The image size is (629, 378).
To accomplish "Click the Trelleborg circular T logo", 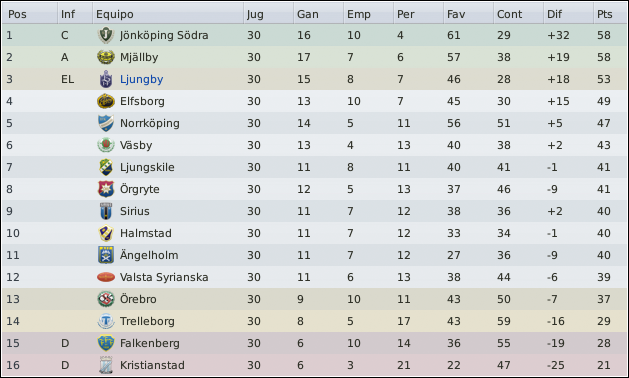I will tap(106, 321).
